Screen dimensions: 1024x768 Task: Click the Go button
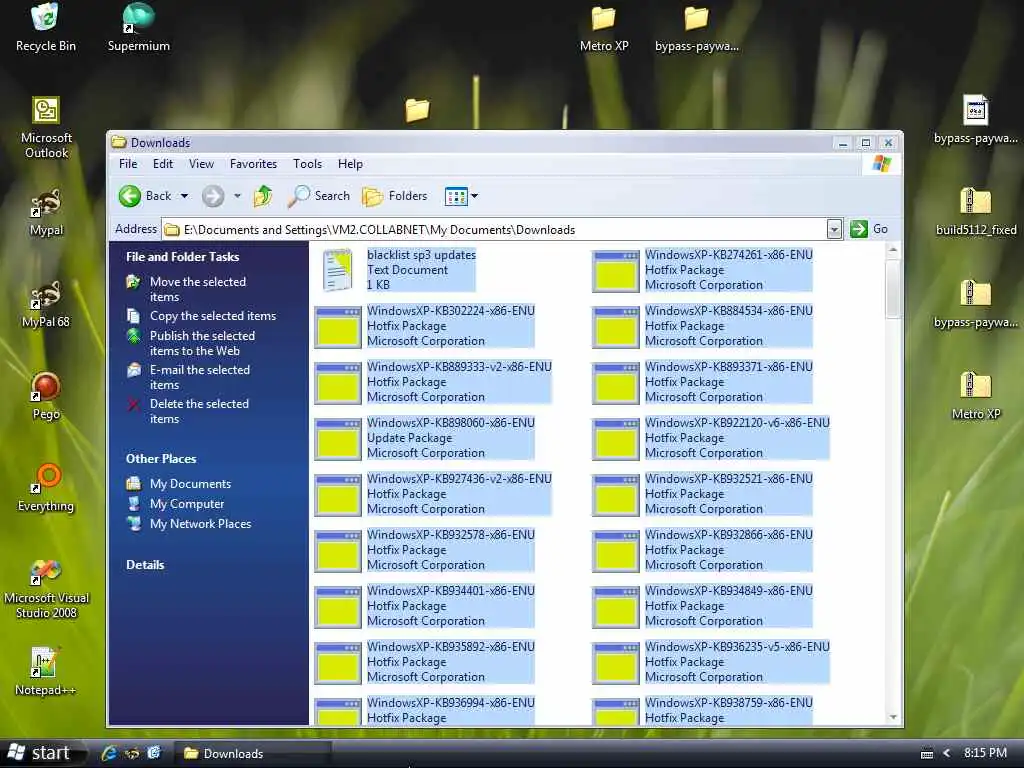[x=869, y=229]
